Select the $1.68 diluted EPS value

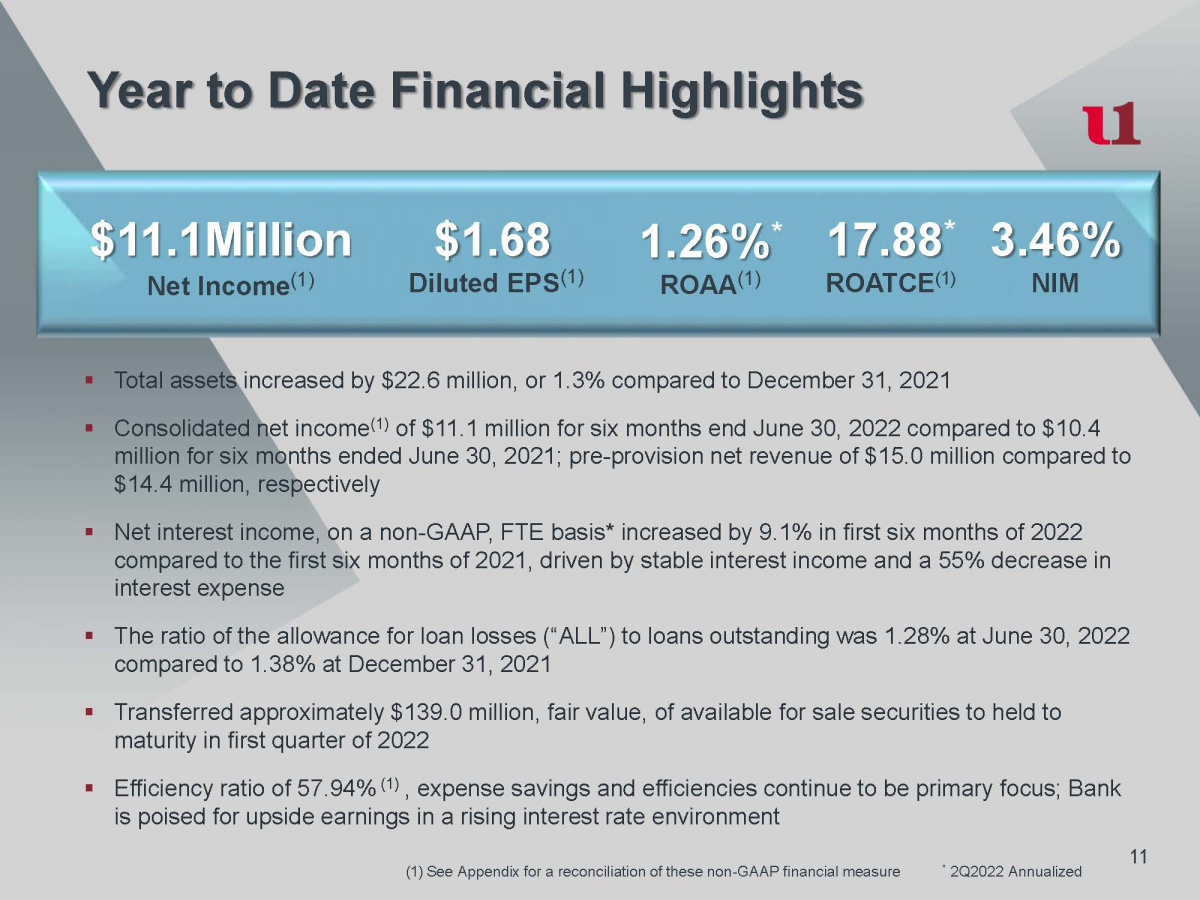click(x=493, y=240)
